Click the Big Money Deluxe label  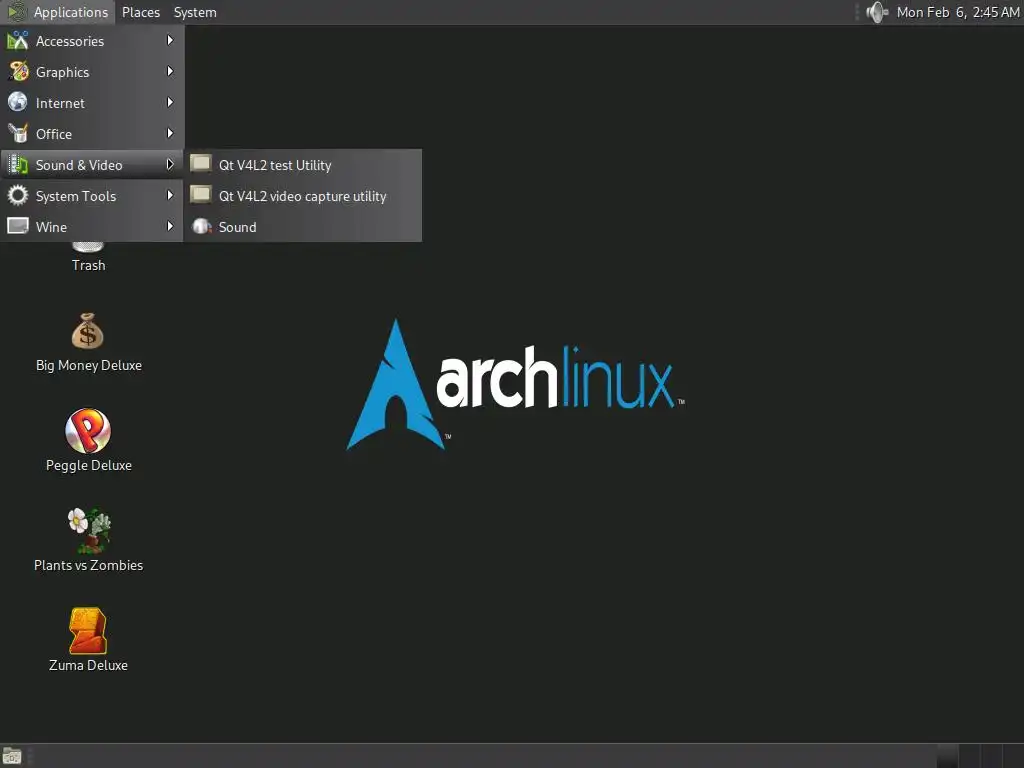[89, 365]
